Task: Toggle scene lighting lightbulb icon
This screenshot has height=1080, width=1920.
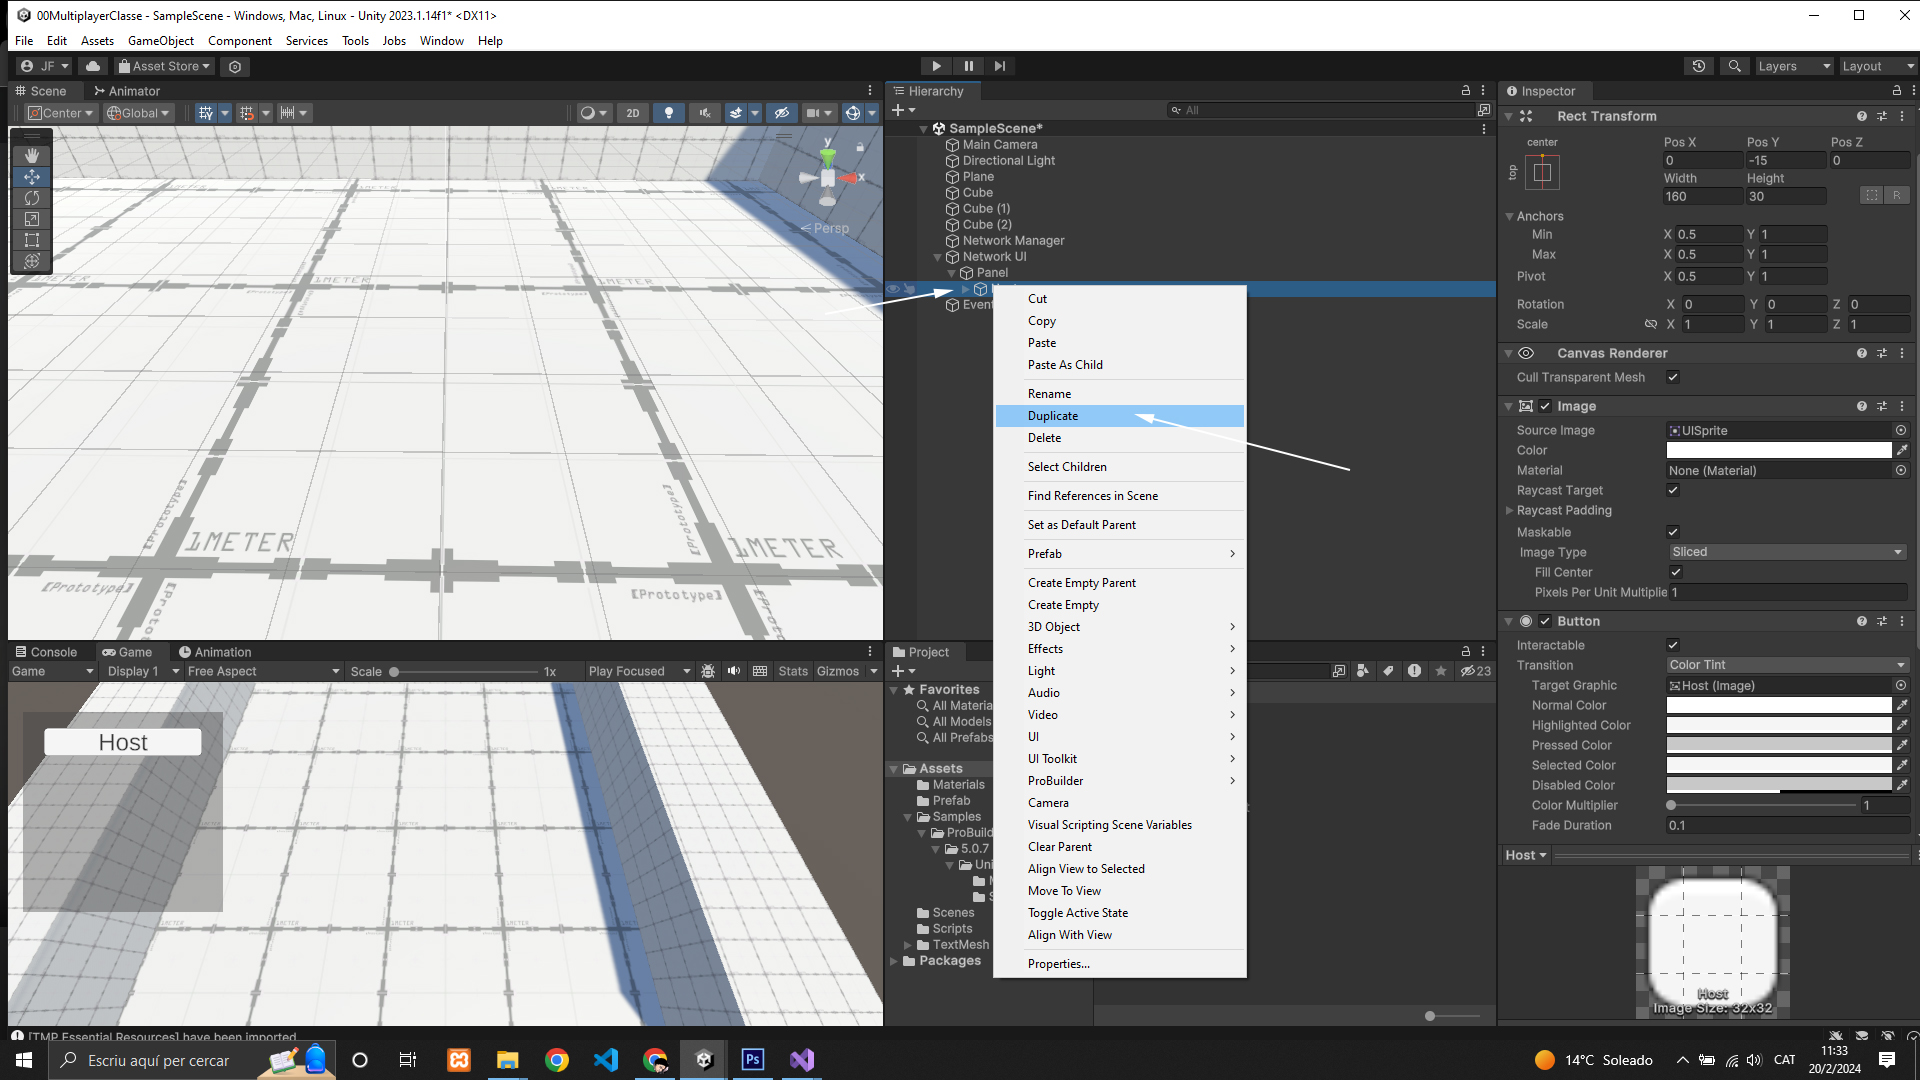Action: pyautogui.click(x=669, y=113)
